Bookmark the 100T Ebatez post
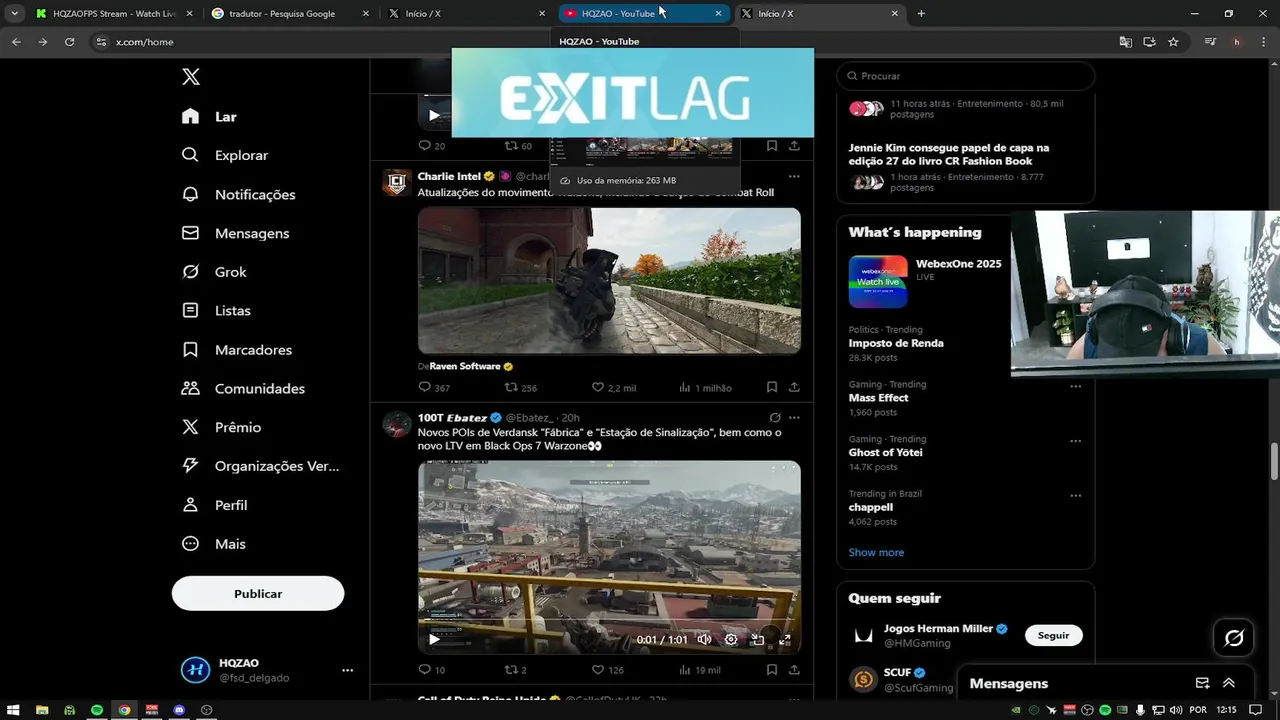1280x720 pixels. (x=772, y=669)
